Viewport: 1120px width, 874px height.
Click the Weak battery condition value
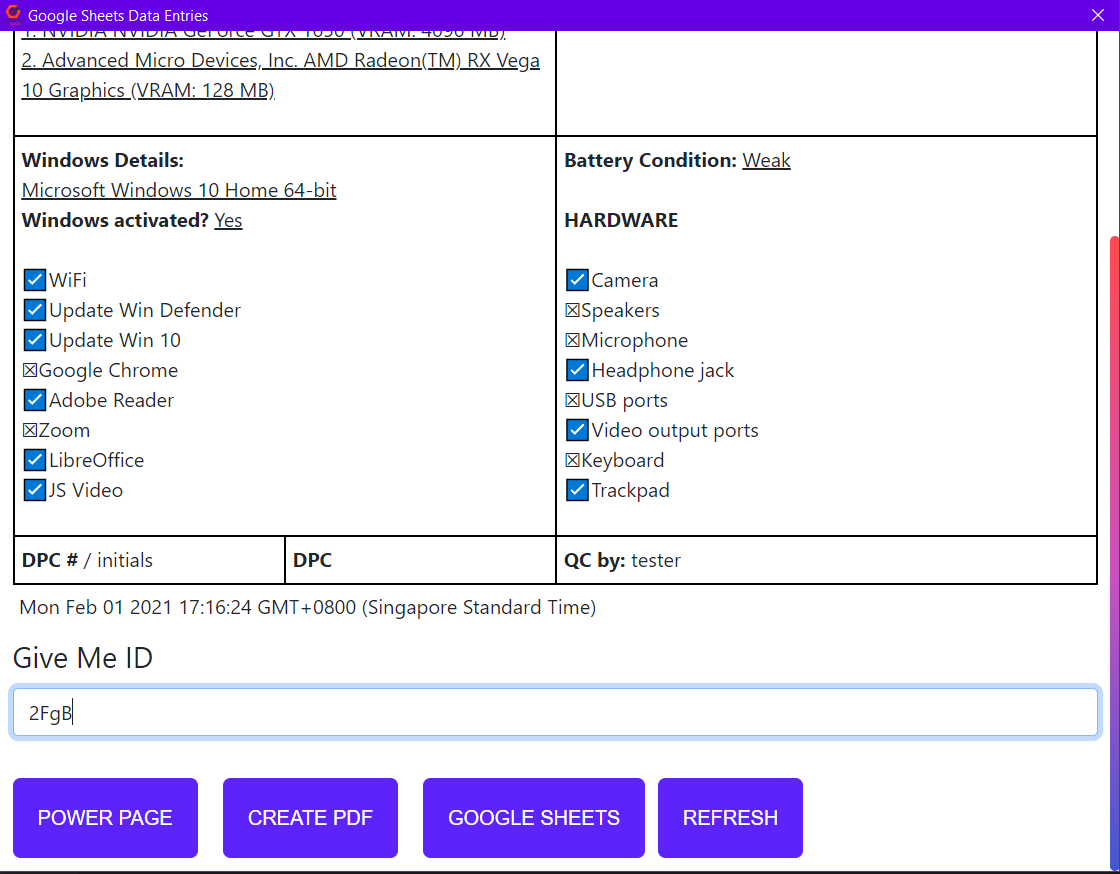click(x=766, y=160)
